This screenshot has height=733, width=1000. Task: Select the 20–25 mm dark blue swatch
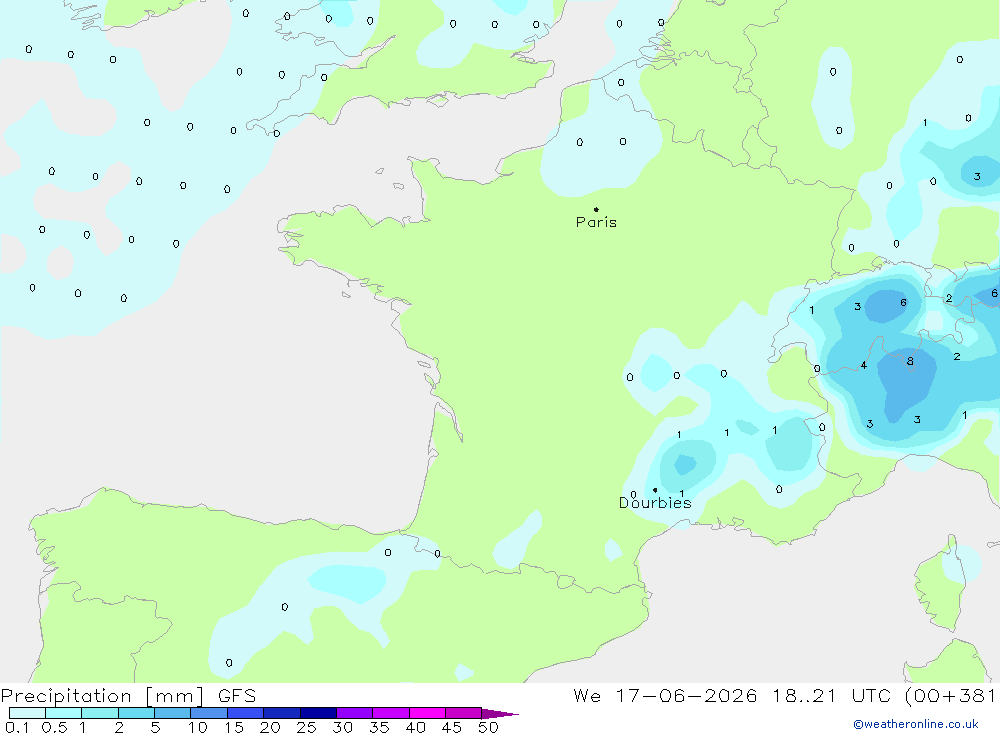pos(282,713)
